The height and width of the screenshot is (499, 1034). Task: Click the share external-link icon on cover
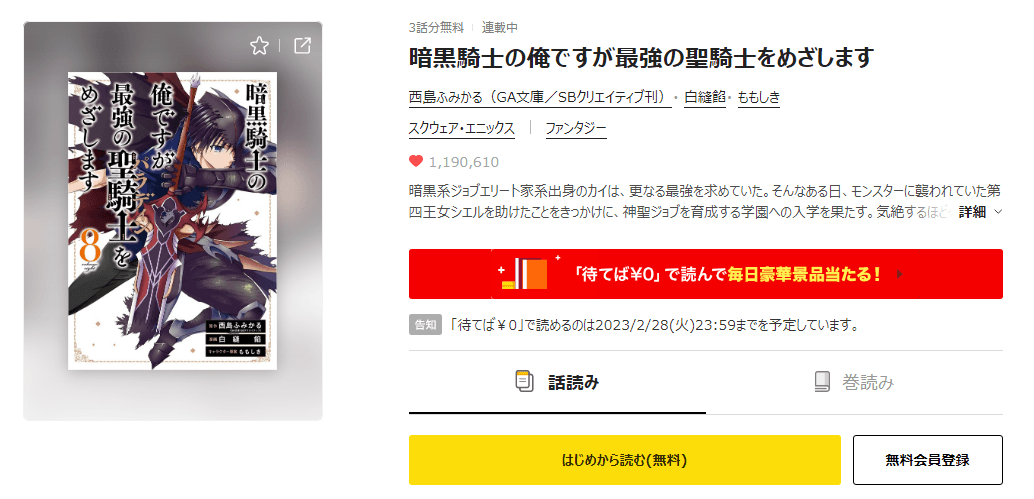point(302,45)
